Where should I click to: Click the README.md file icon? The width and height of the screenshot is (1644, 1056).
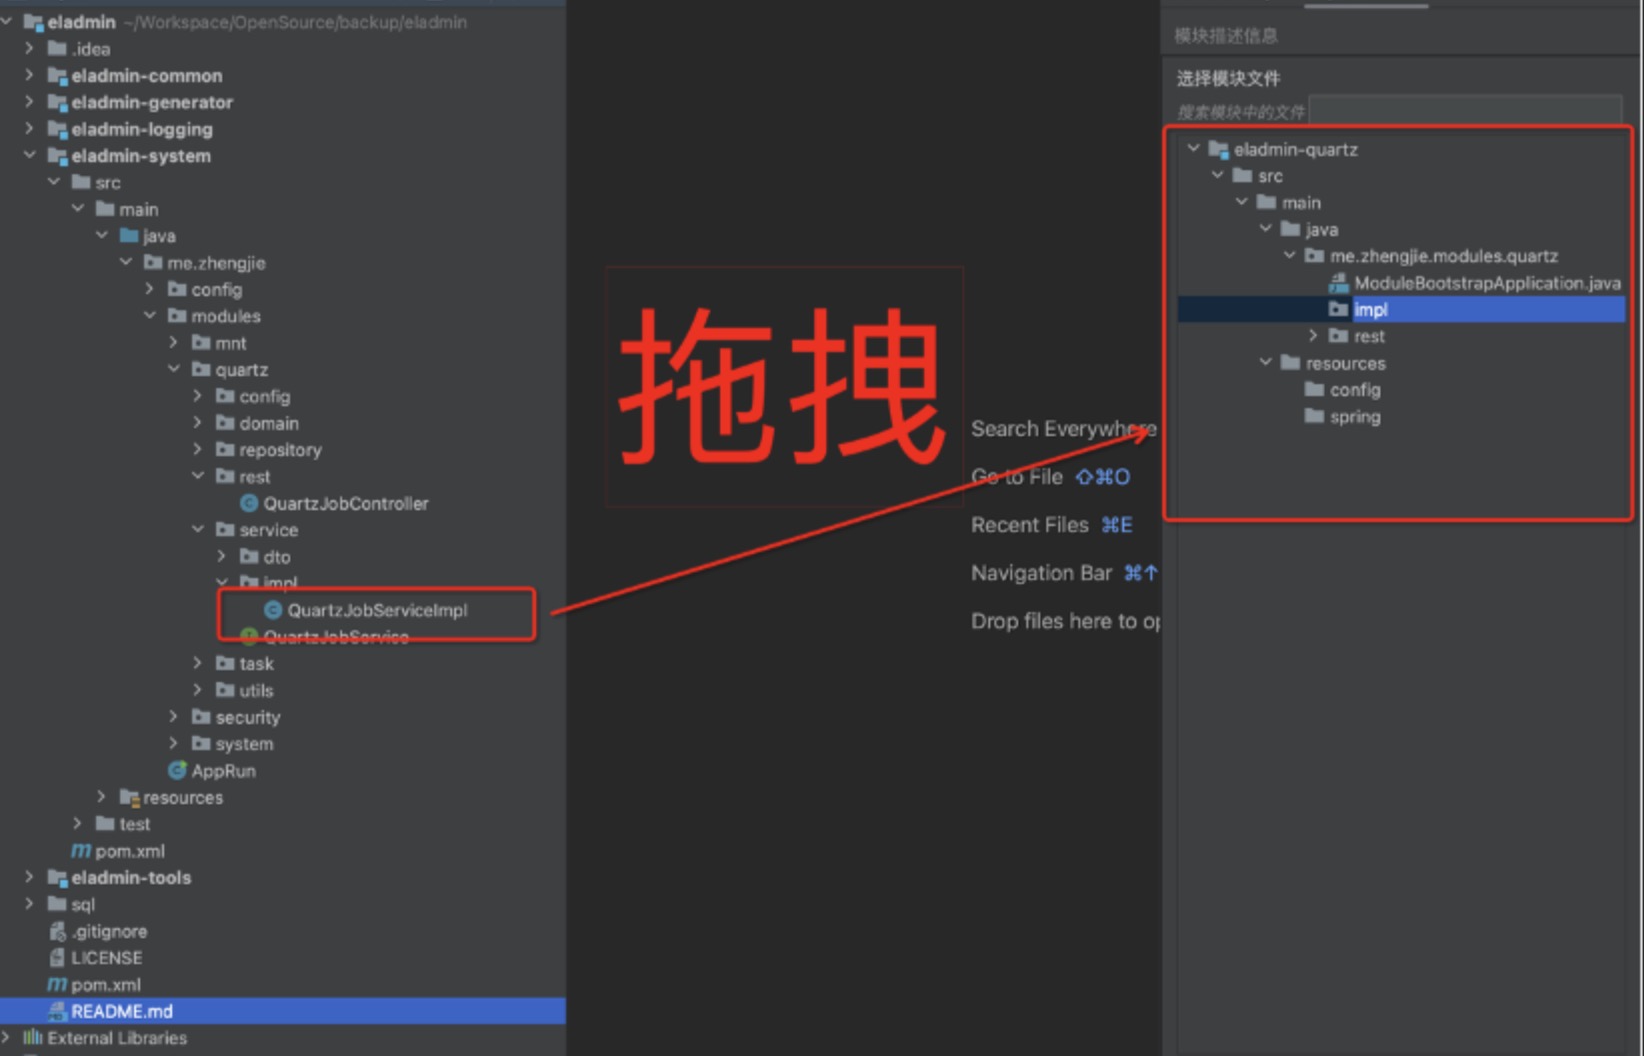click(57, 1011)
